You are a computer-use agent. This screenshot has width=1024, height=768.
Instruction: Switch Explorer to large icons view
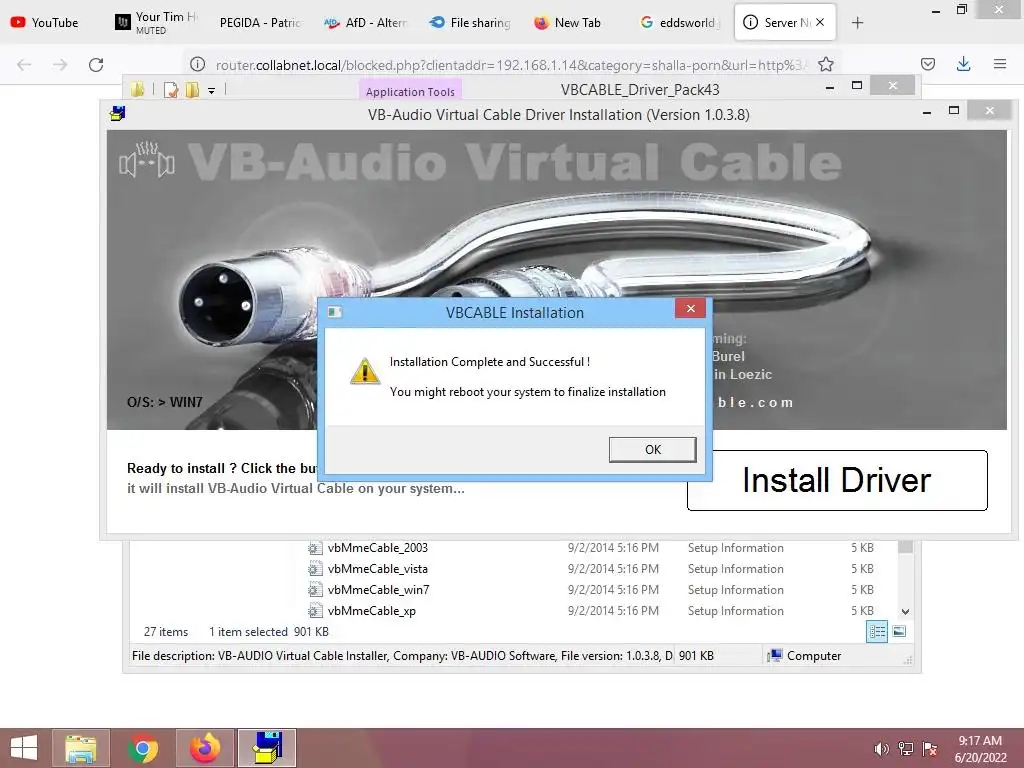click(x=899, y=632)
